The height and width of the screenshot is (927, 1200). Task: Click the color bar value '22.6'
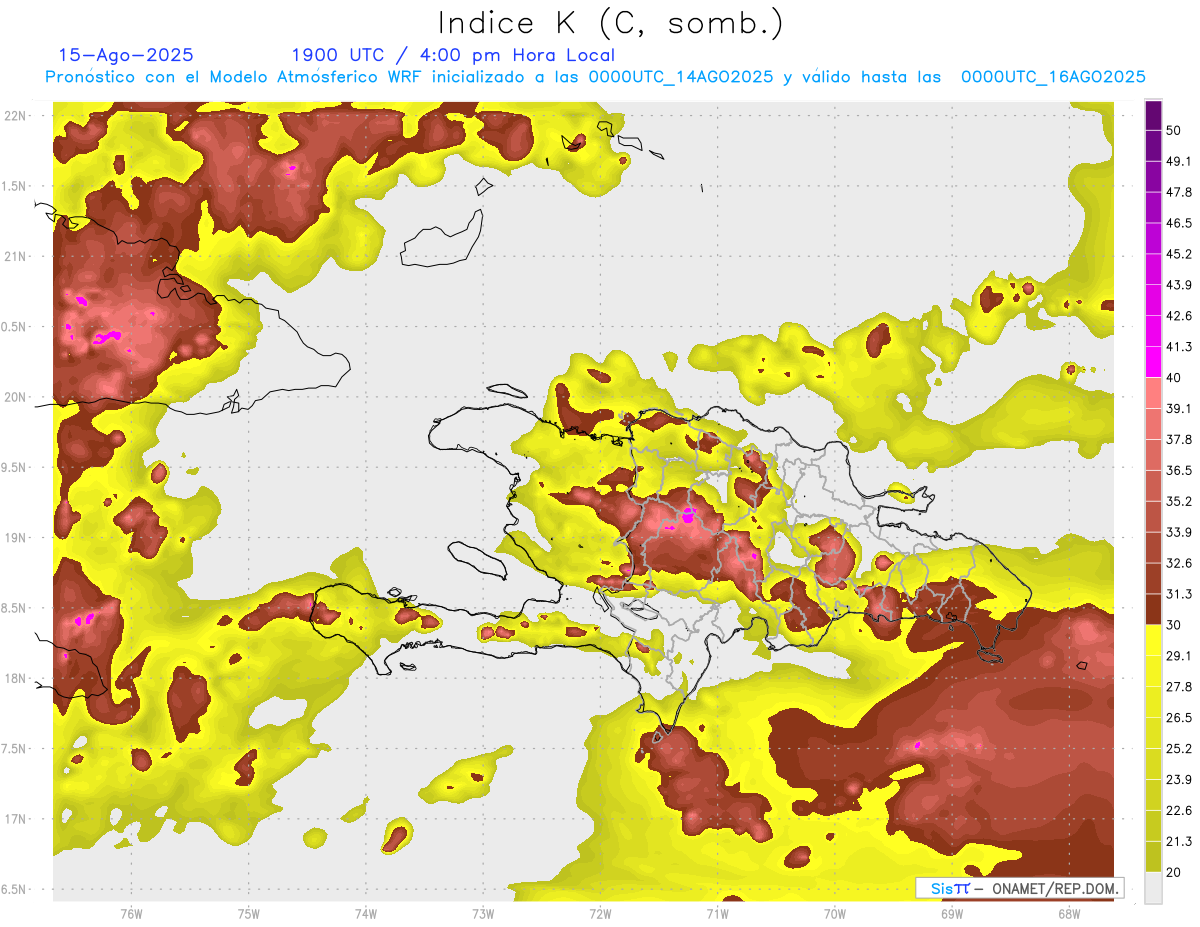1179,811
